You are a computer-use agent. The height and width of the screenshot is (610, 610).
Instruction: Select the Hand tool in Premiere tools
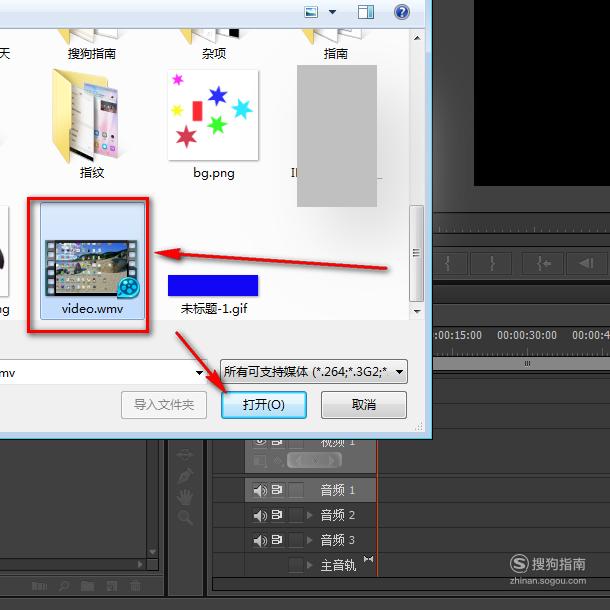click(185, 497)
